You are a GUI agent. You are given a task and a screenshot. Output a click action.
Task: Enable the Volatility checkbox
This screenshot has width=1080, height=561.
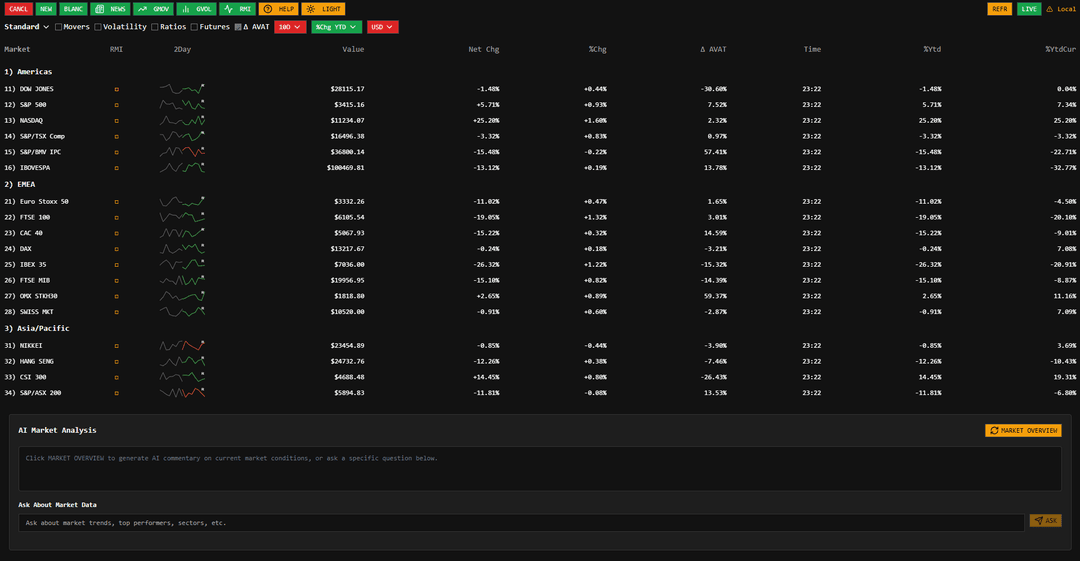click(98, 27)
